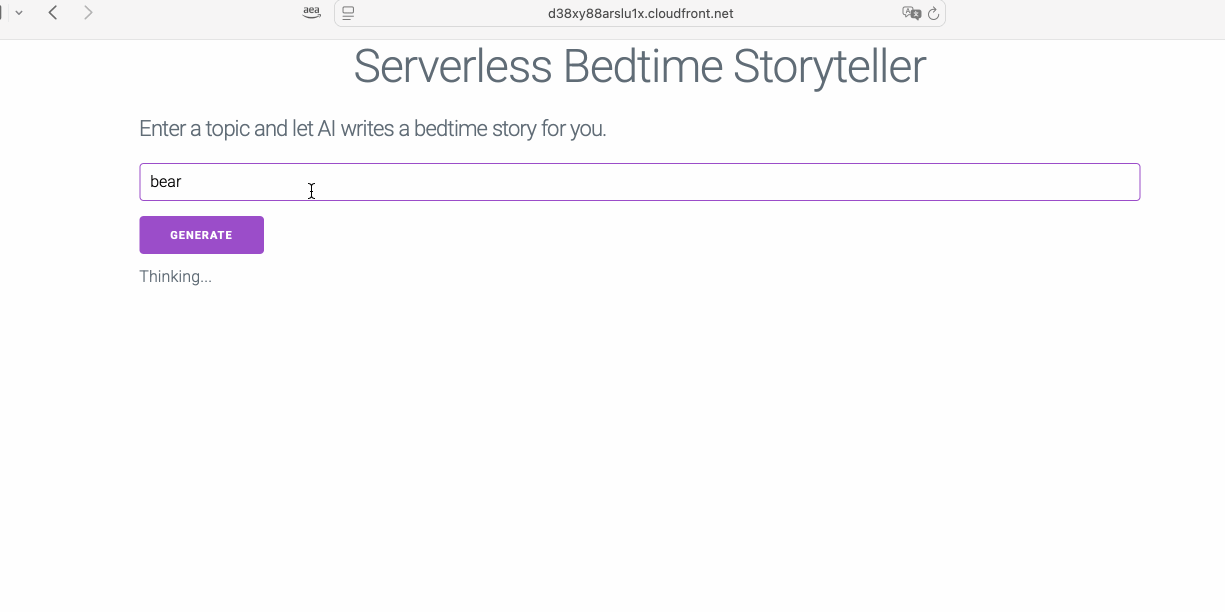
Task: Click the 'Enter a topic' instruction text
Action: point(372,129)
